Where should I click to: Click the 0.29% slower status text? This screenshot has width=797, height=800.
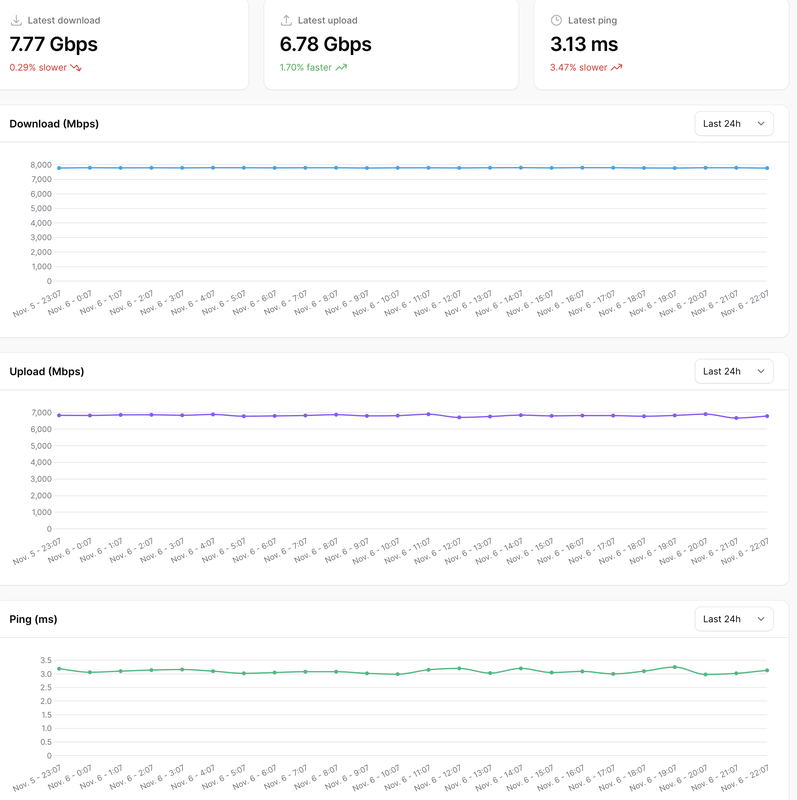pos(38,67)
